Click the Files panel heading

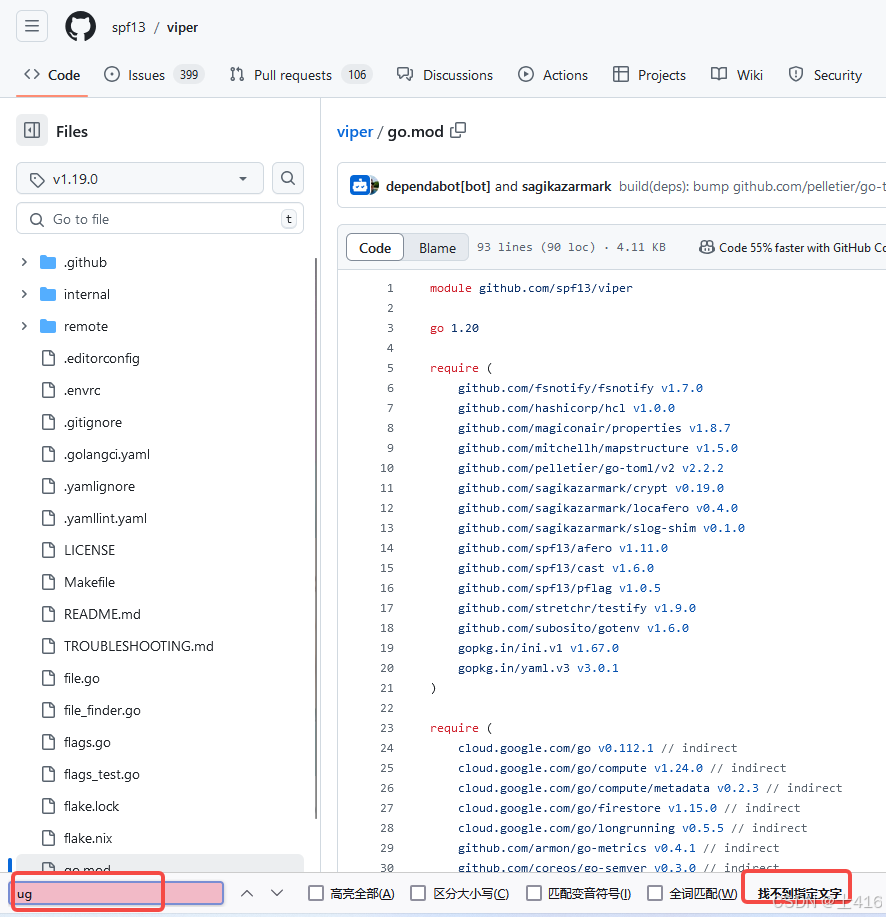tap(72, 132)
